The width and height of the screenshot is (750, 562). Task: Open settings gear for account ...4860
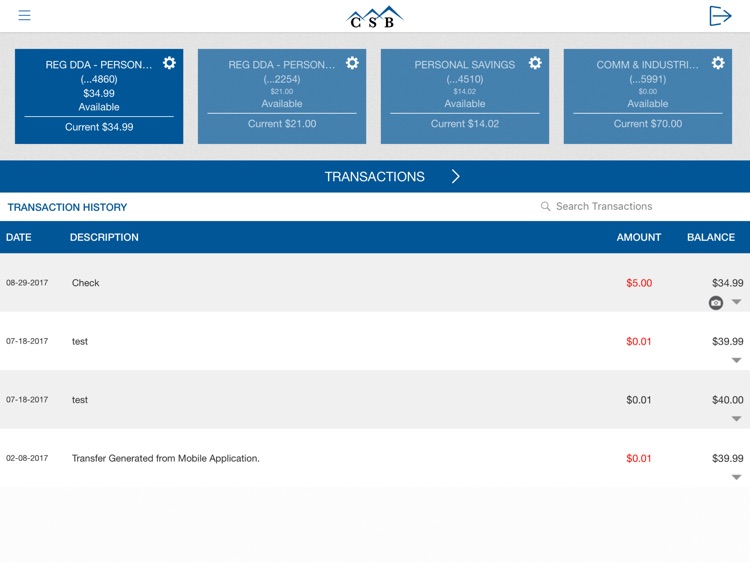[x=169, y=63]
